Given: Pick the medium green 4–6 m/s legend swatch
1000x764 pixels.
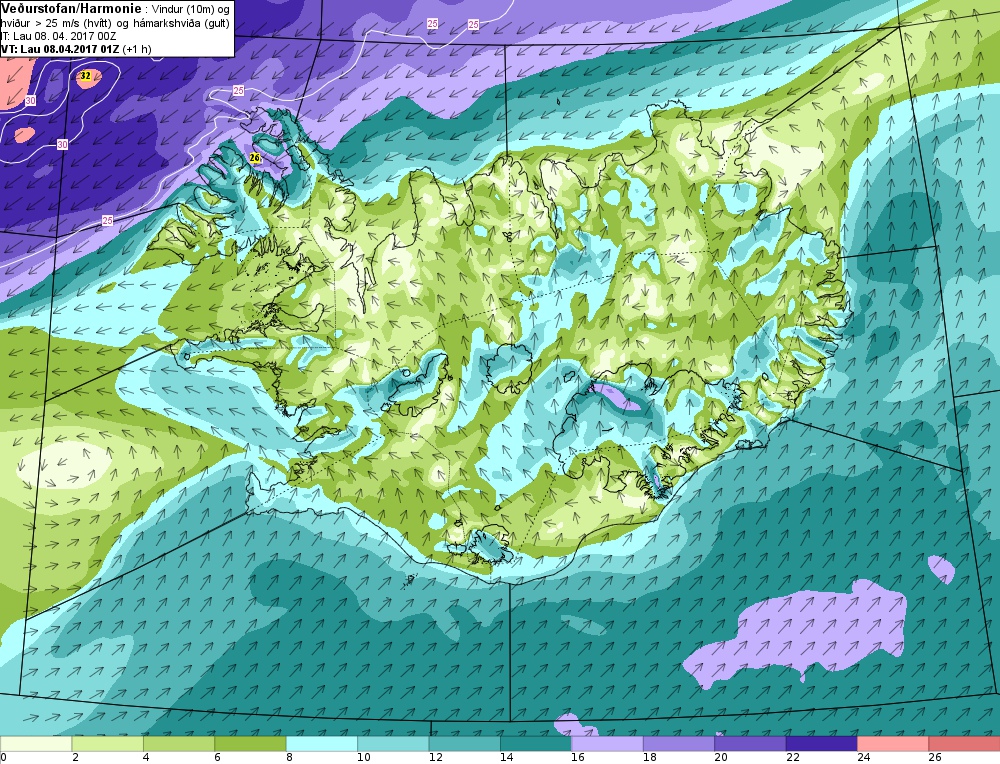Looking at the screenshot, I should [179, 743].
